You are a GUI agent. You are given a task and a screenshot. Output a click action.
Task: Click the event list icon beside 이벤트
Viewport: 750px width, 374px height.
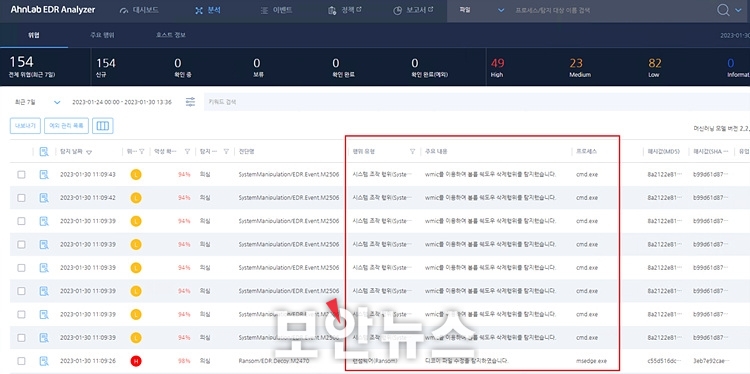[264, 11]
